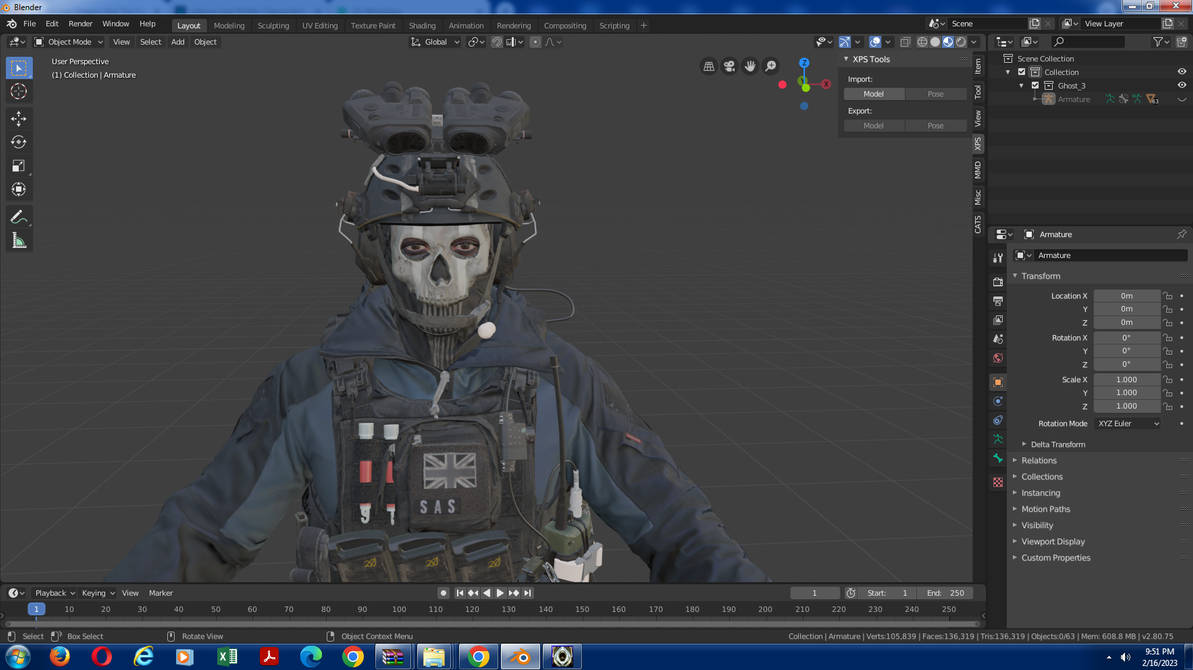The width and height of the screenshot is (1193, 670).
Task: Toggle camera view in viewport
Action: pyautogui.click(x=729, y=66)
